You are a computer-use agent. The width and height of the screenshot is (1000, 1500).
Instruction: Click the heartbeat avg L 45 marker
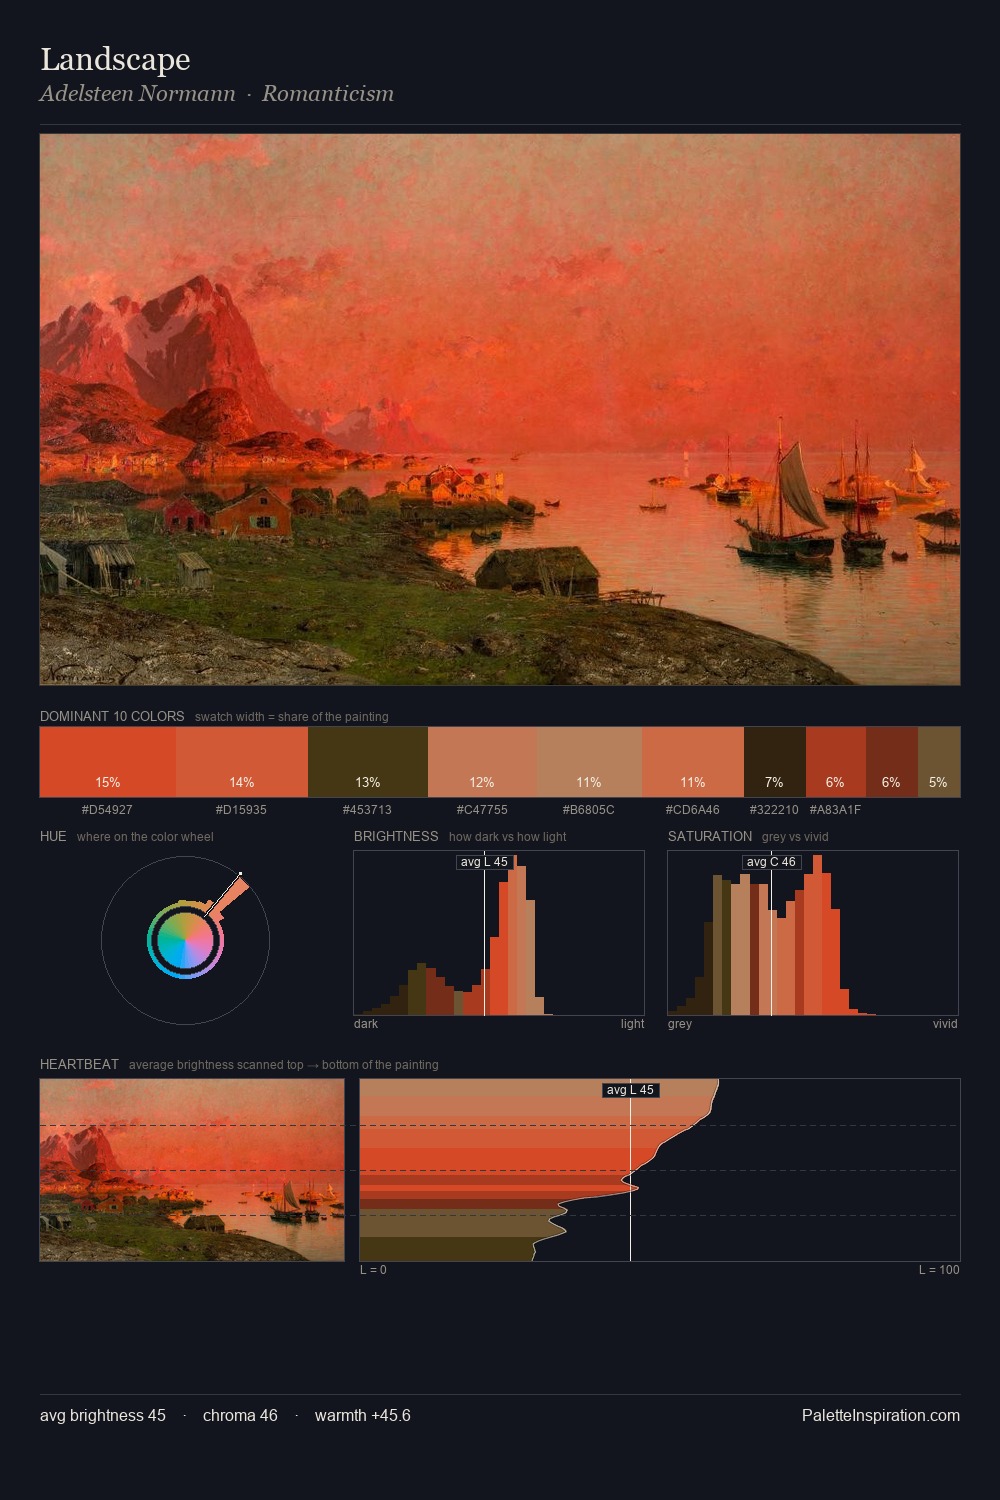(x=630, y=1090)
